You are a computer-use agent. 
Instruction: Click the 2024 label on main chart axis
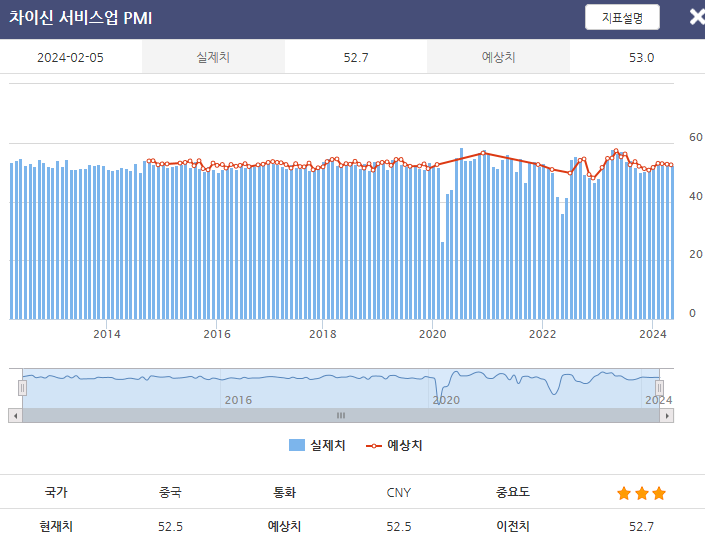pos(652,334)
